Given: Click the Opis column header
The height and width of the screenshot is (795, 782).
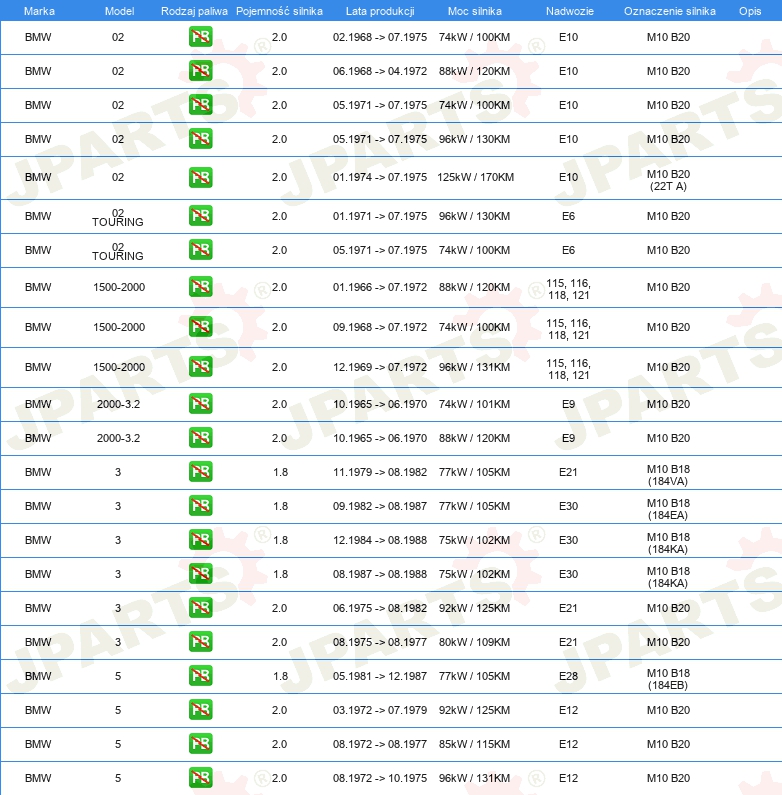Looking at the screenshot, I should click(x=750, y=11).
